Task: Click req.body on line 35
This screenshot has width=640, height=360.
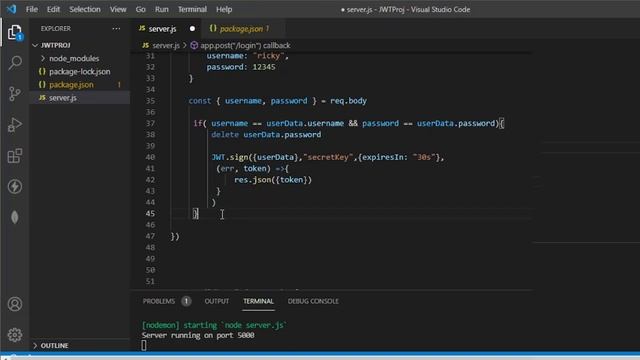Action: coord(348,101)
